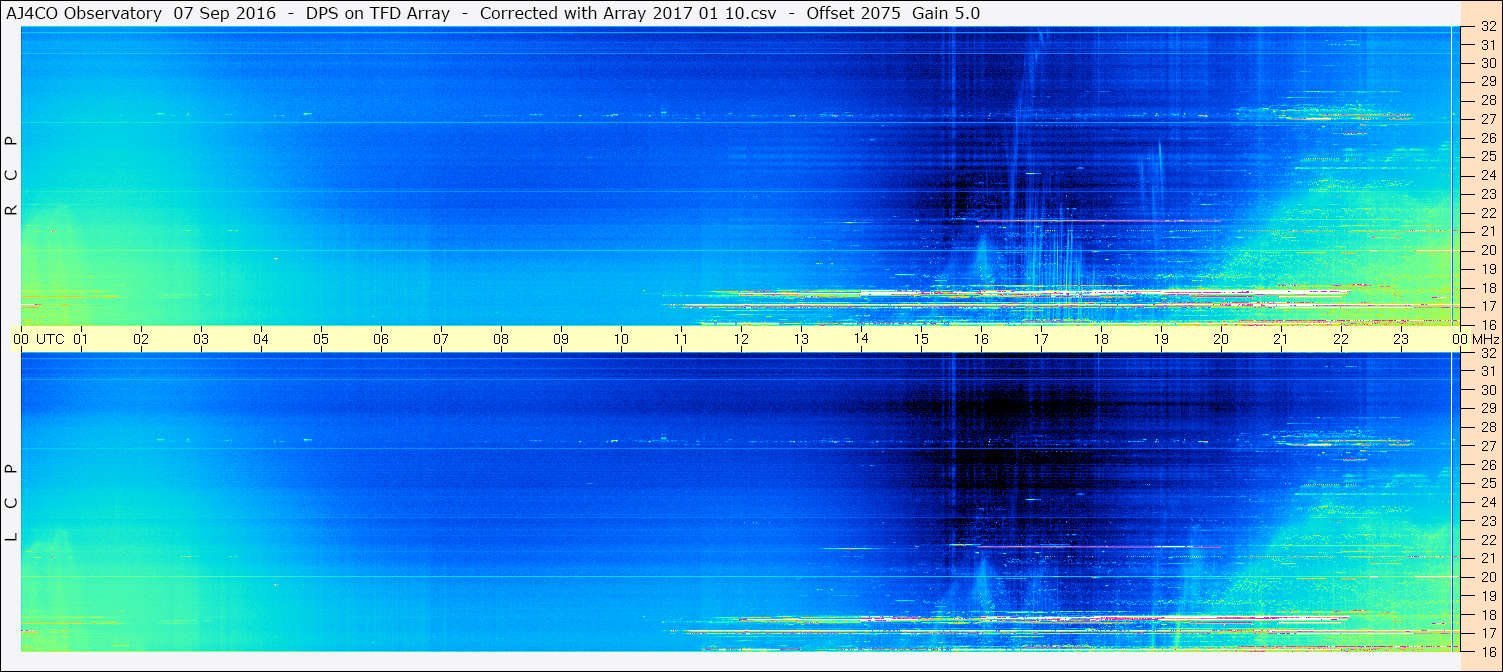Click the MHz label on the time axis
The height and width of the screenshot is (672, 1503).
pos(1485,339)
